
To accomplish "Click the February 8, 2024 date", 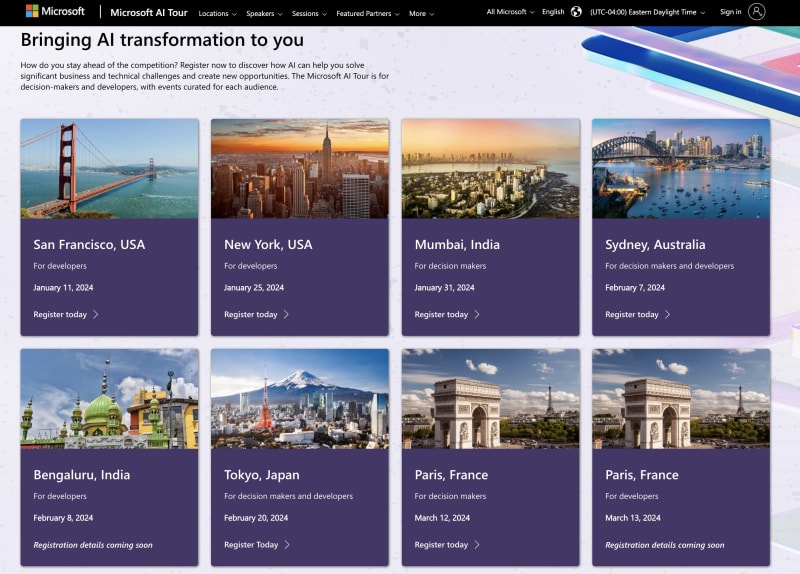I will tap(63, 517).
